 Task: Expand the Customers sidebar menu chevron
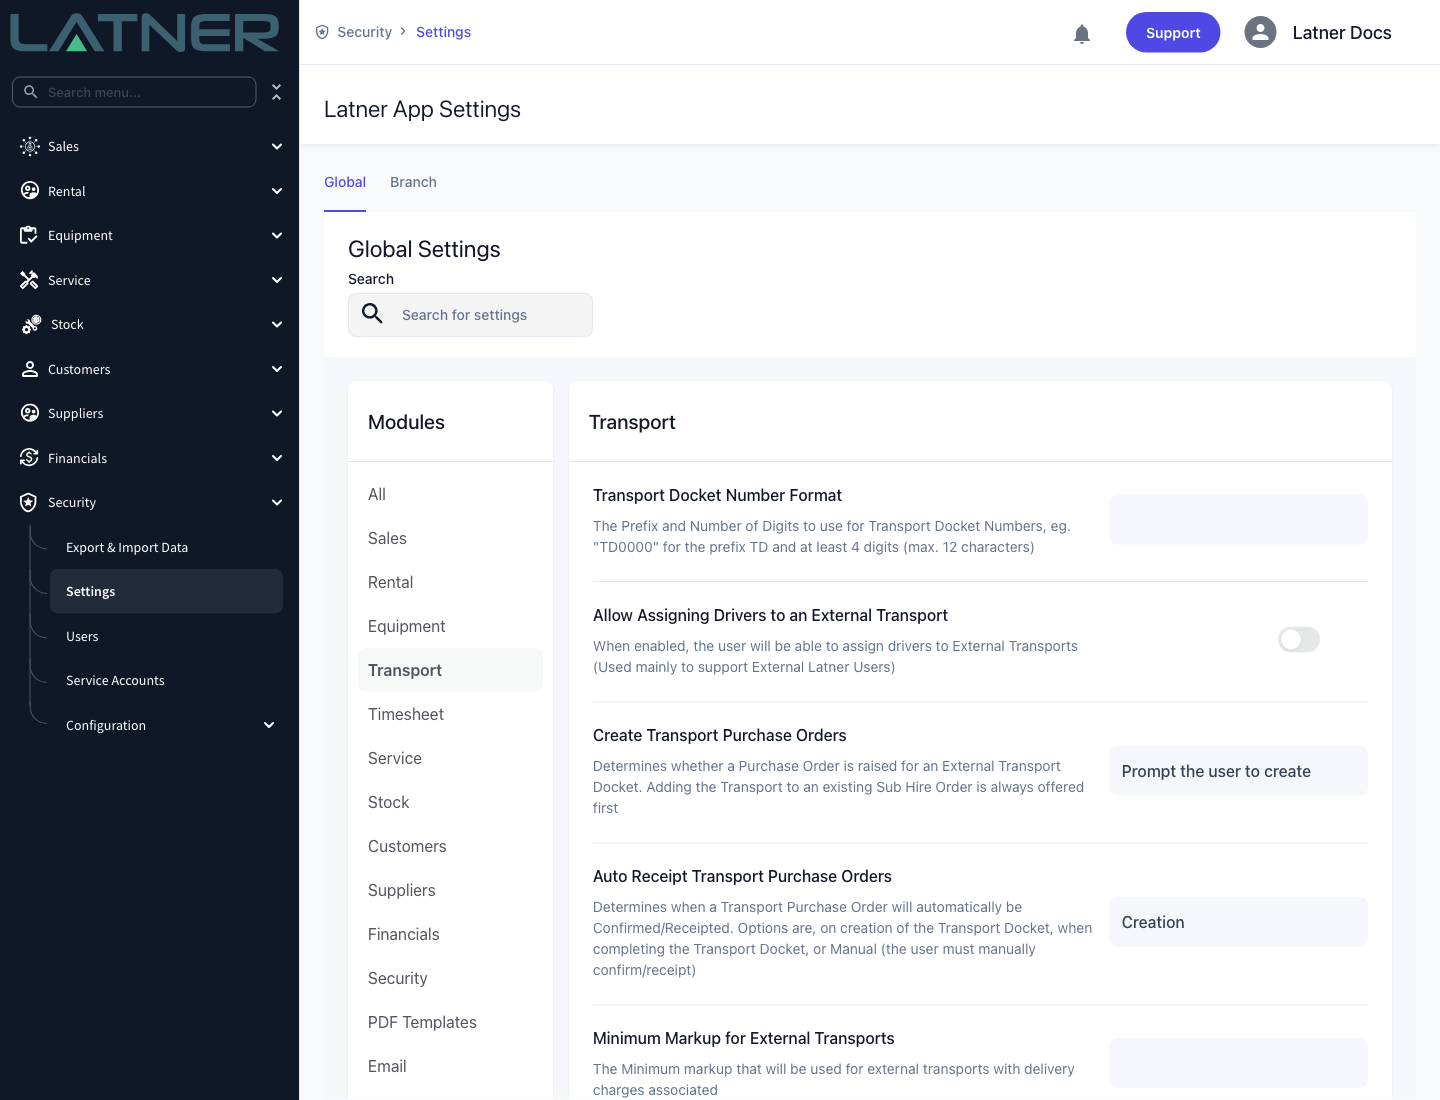(x=277, y=369)
